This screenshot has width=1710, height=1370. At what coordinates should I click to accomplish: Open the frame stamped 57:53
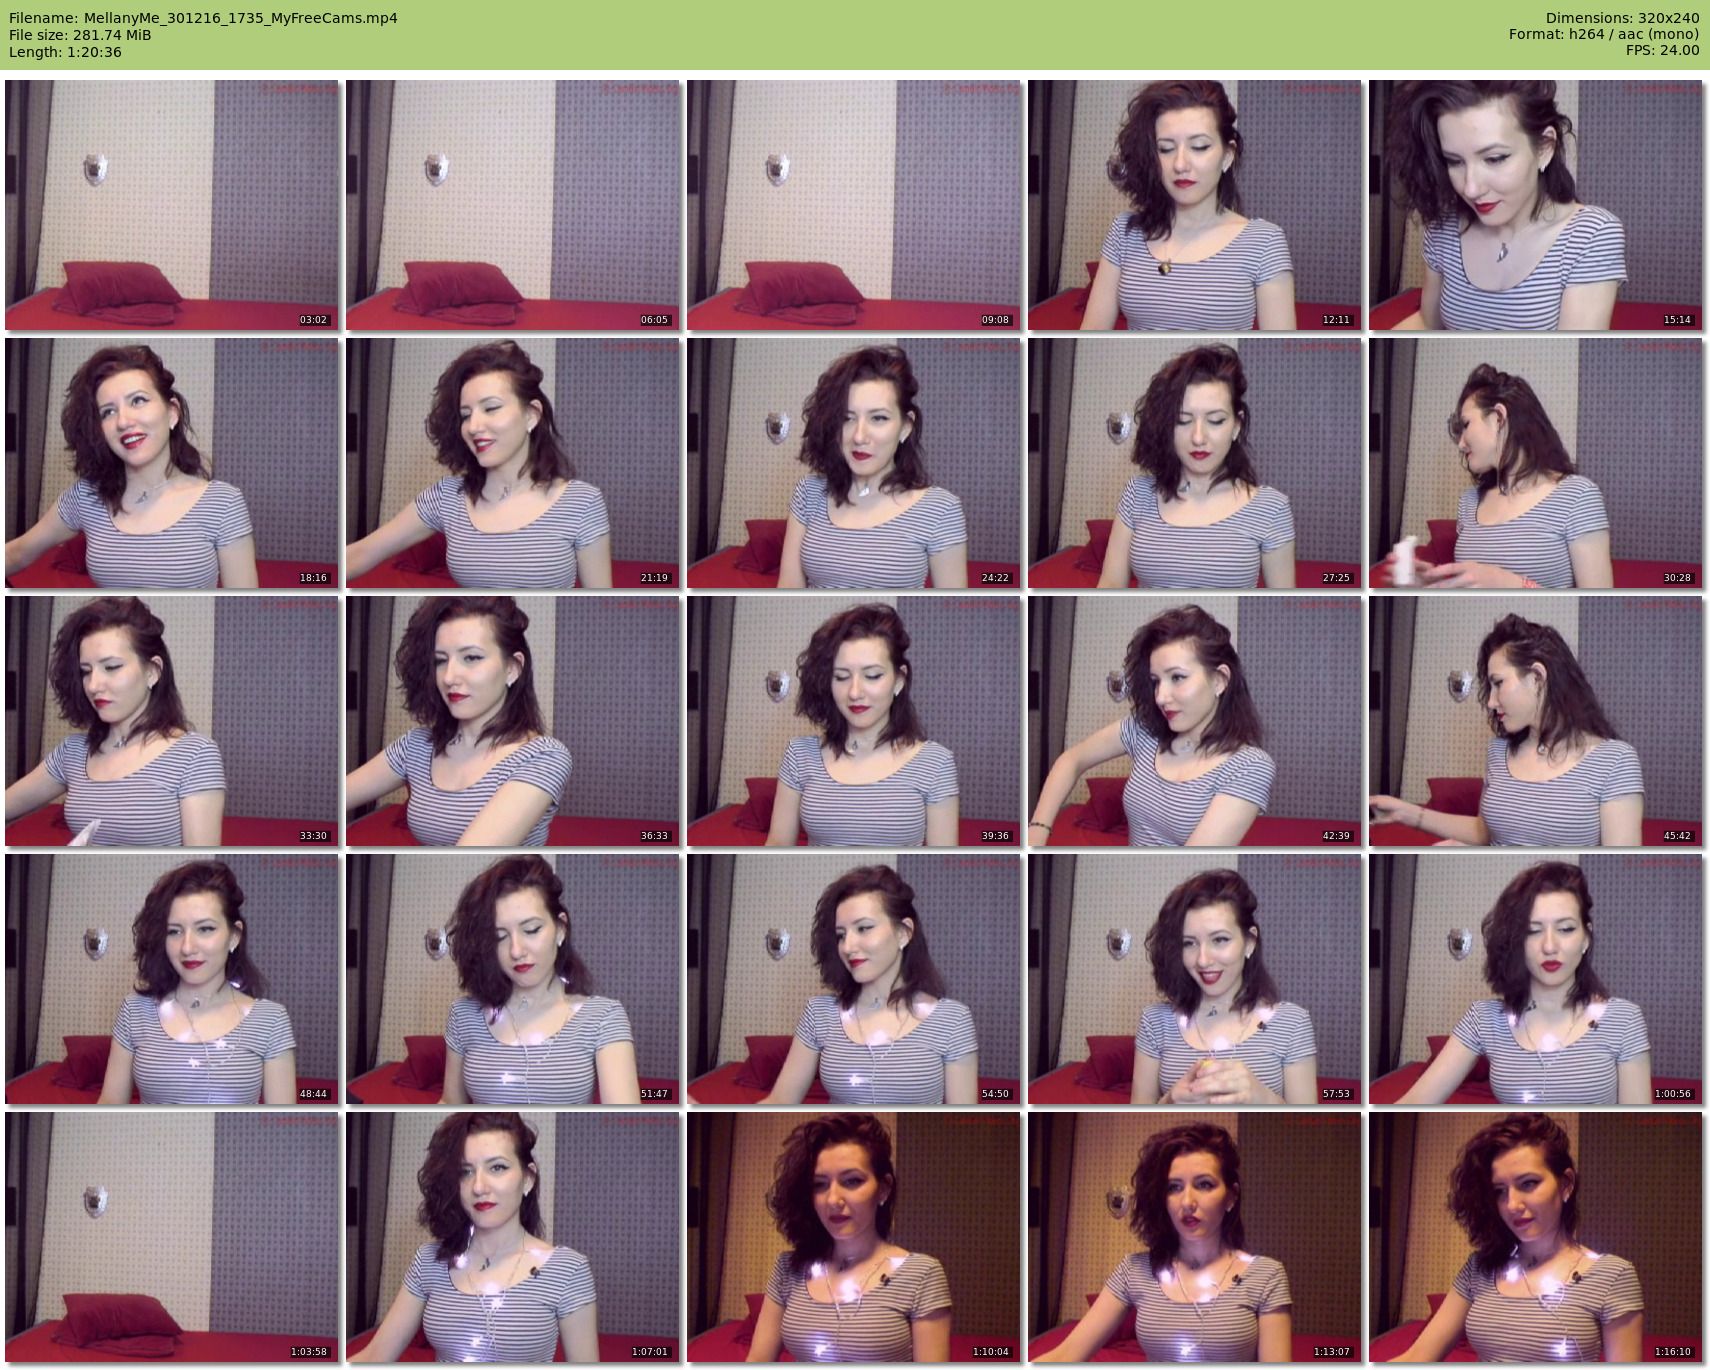(x=1195, y=979)
